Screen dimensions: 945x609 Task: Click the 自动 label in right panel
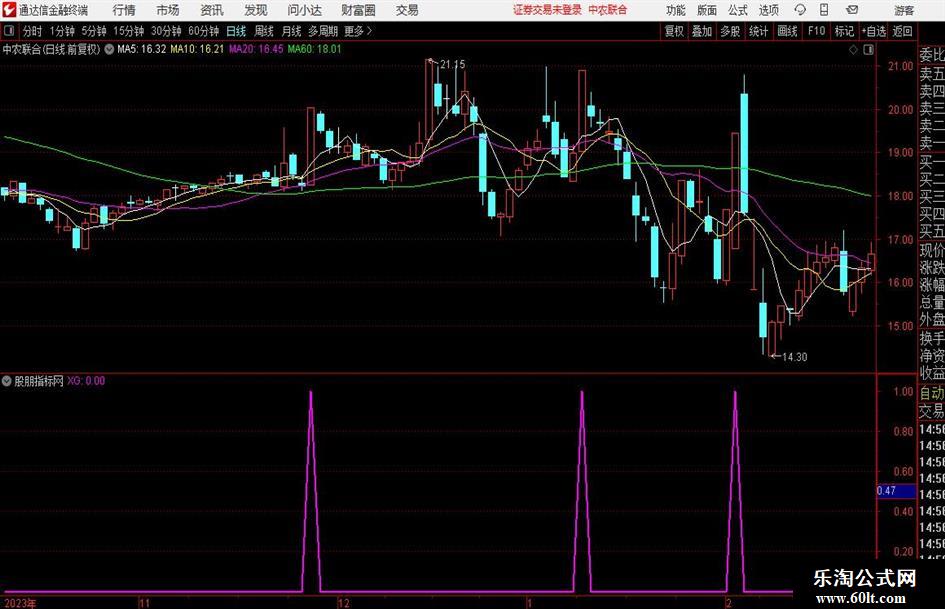932,393
